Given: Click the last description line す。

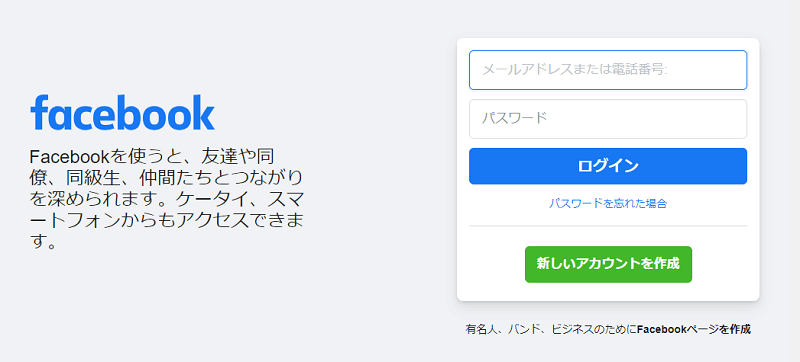Looking at the screenshot, I should (43, 243).
